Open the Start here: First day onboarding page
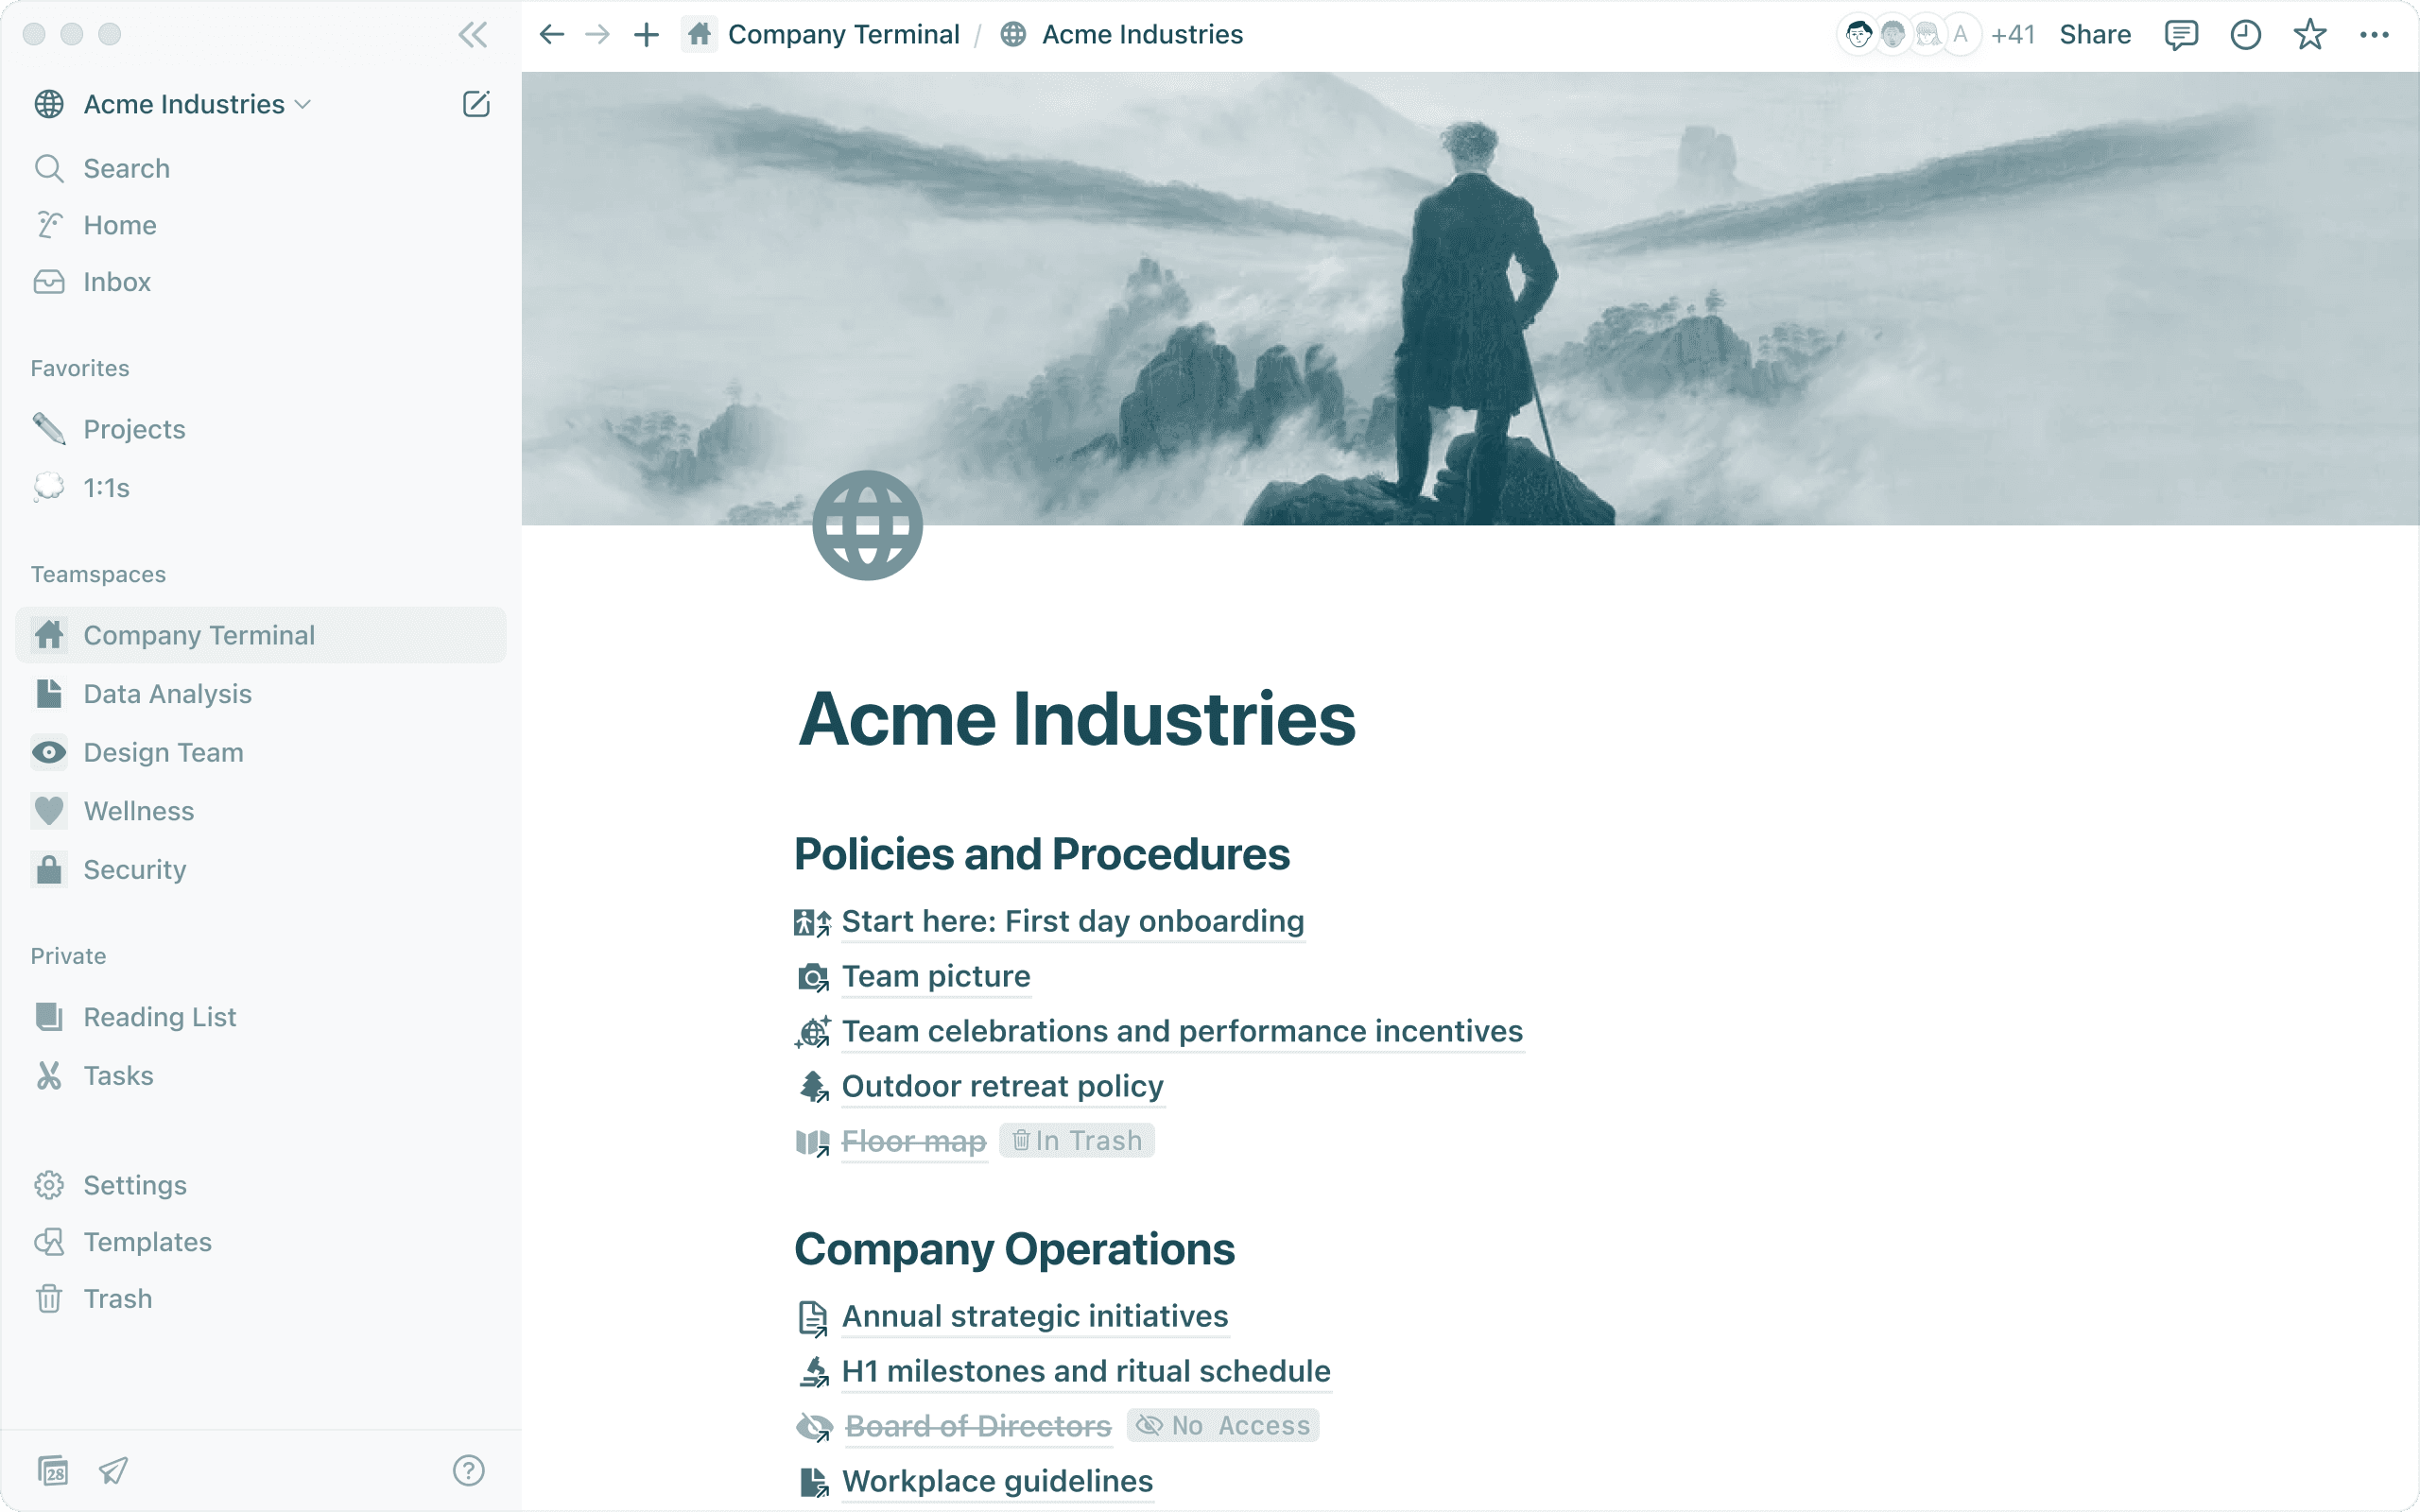2420x1512 pixels. pyautogui.click(x=1072, y=921)
